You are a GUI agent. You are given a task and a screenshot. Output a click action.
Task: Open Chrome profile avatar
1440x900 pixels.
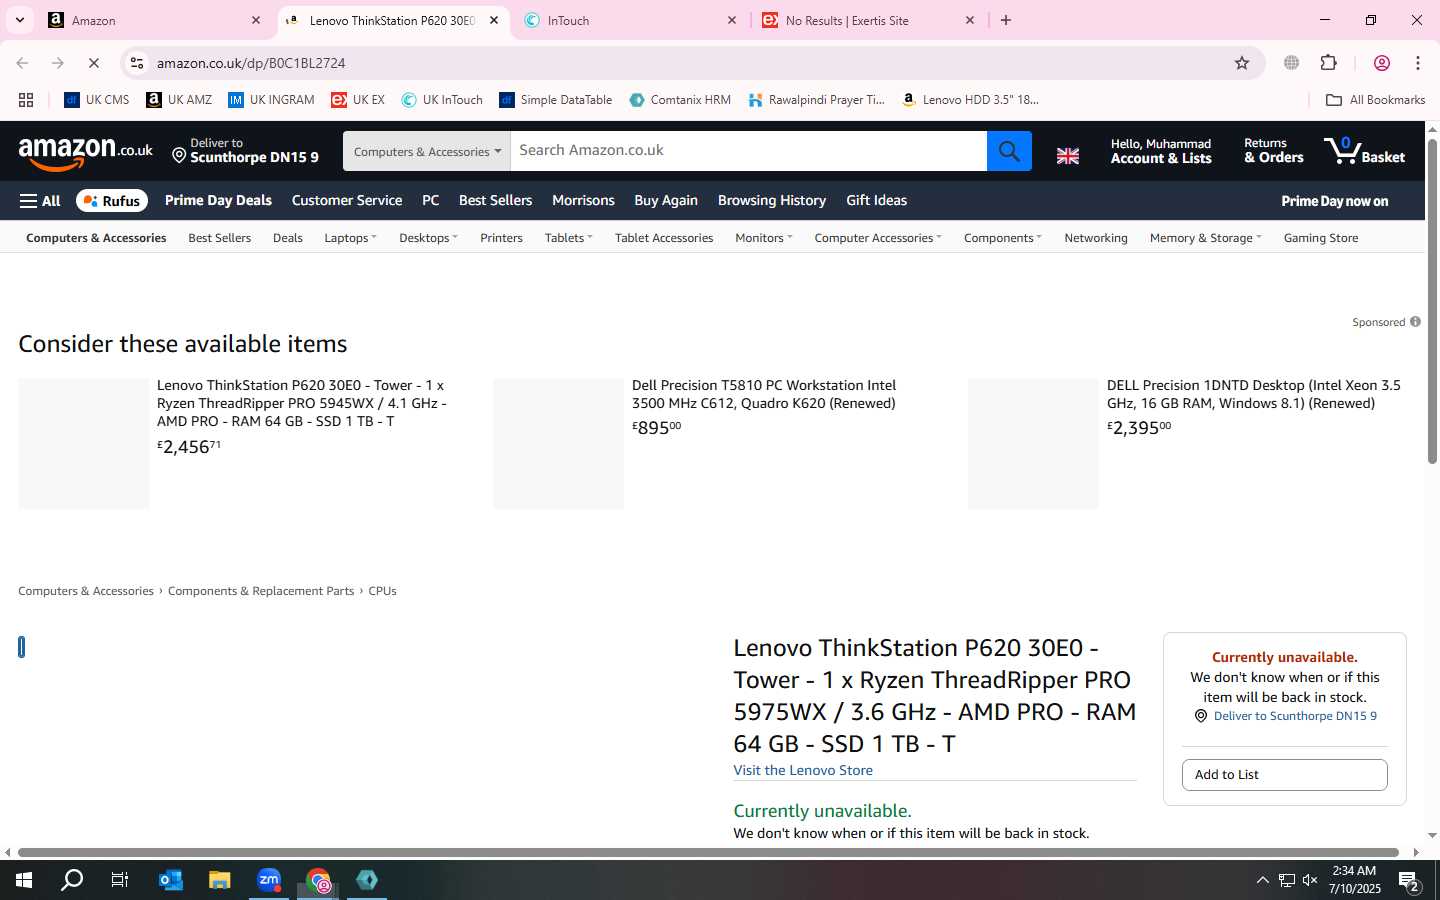(1382, 63)
